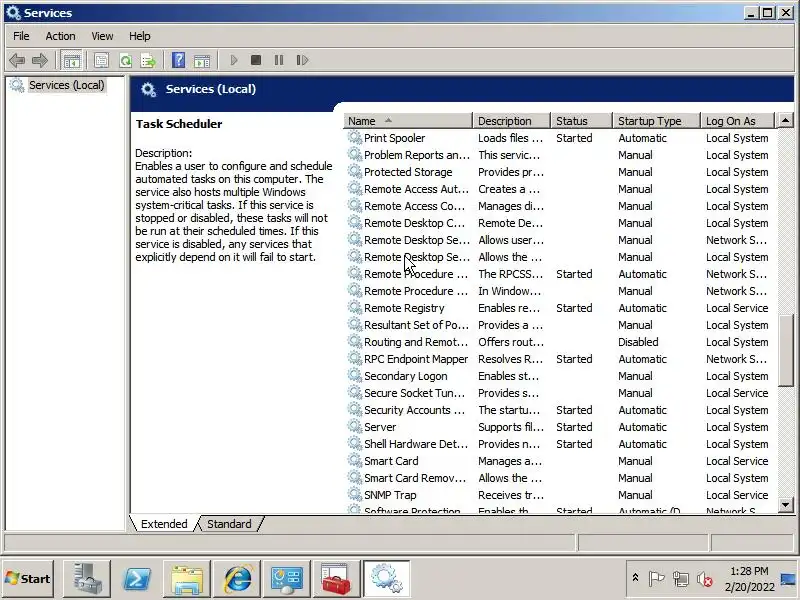Select the Remote Access Co... service
Screen dimensions: 800x600
[560, 206]
